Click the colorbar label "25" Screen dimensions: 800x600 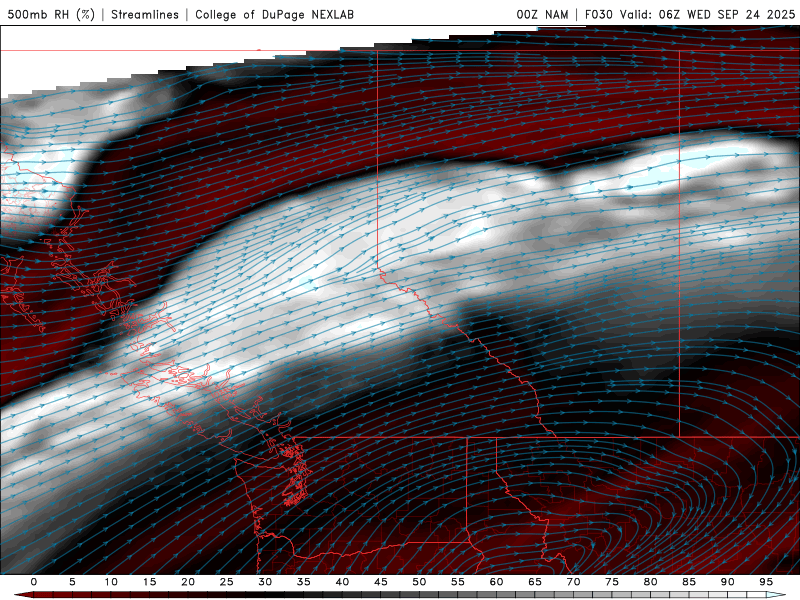click(x=227, y=582)
